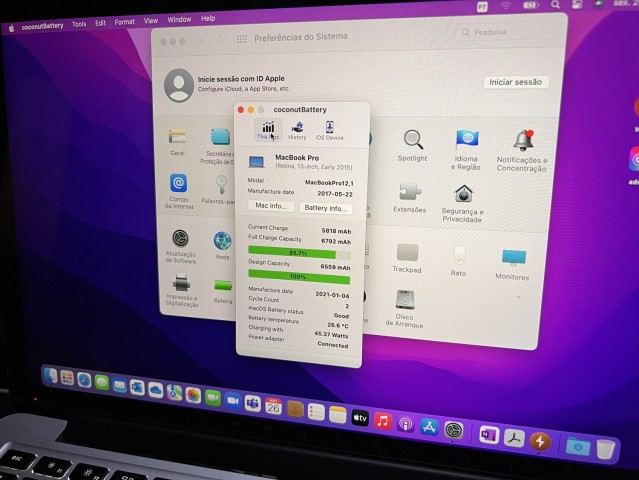The width and height of the screenshot is (639, 480).
Task: Open Apple TV from the Dock
Action: (360, 418)
